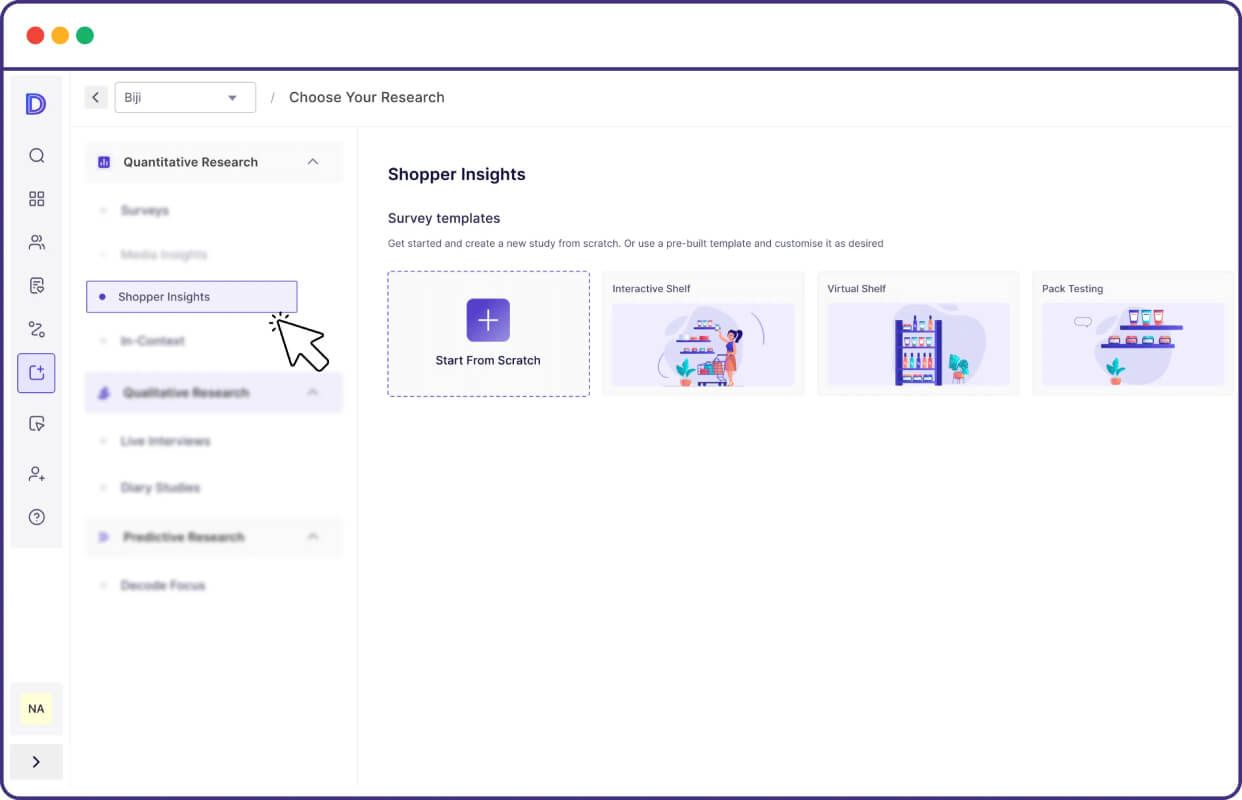Click the red close window button
1242x800 pixels.
35,35
